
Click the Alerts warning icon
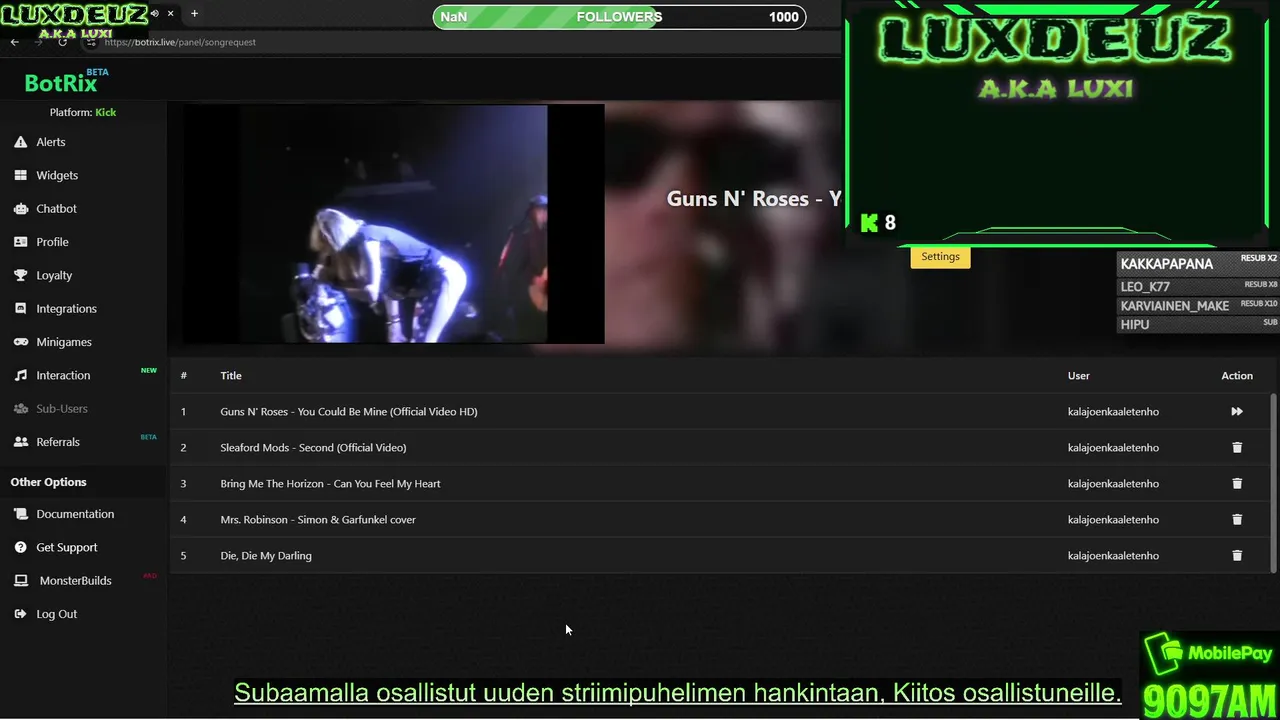tap(20, 142)
